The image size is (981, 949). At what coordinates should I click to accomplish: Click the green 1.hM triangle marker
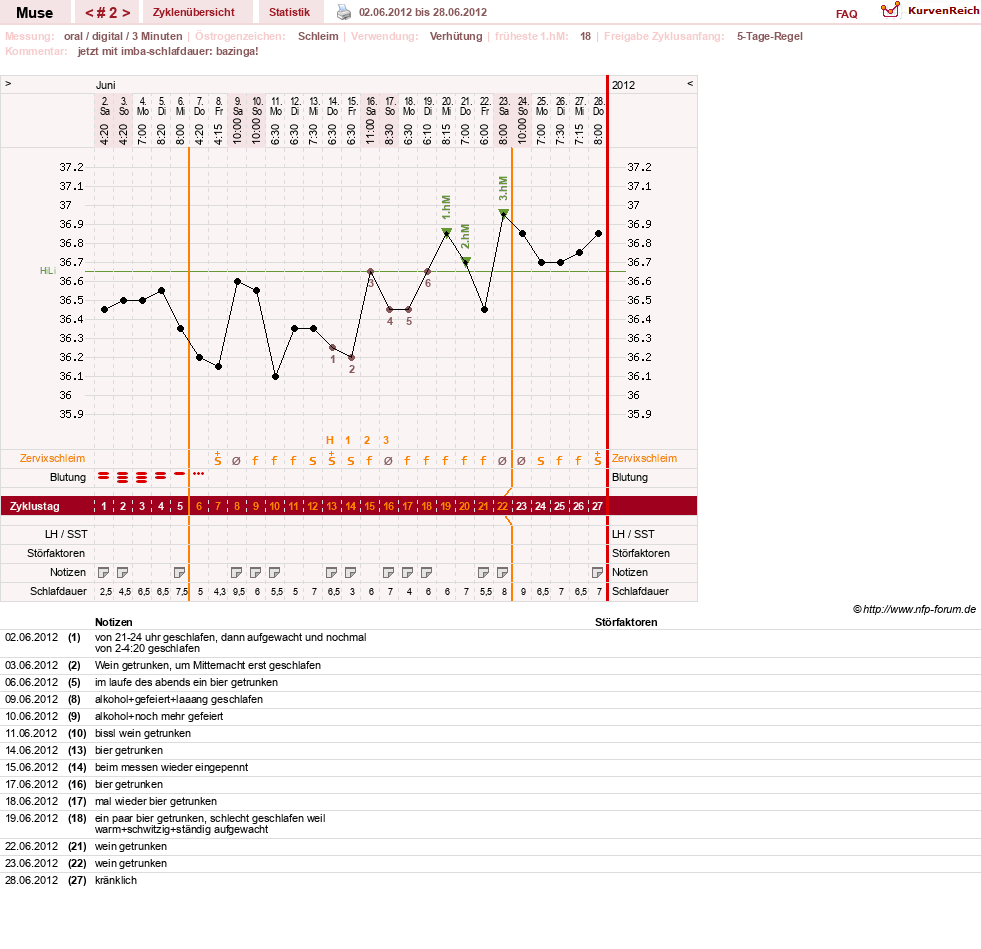447,231
